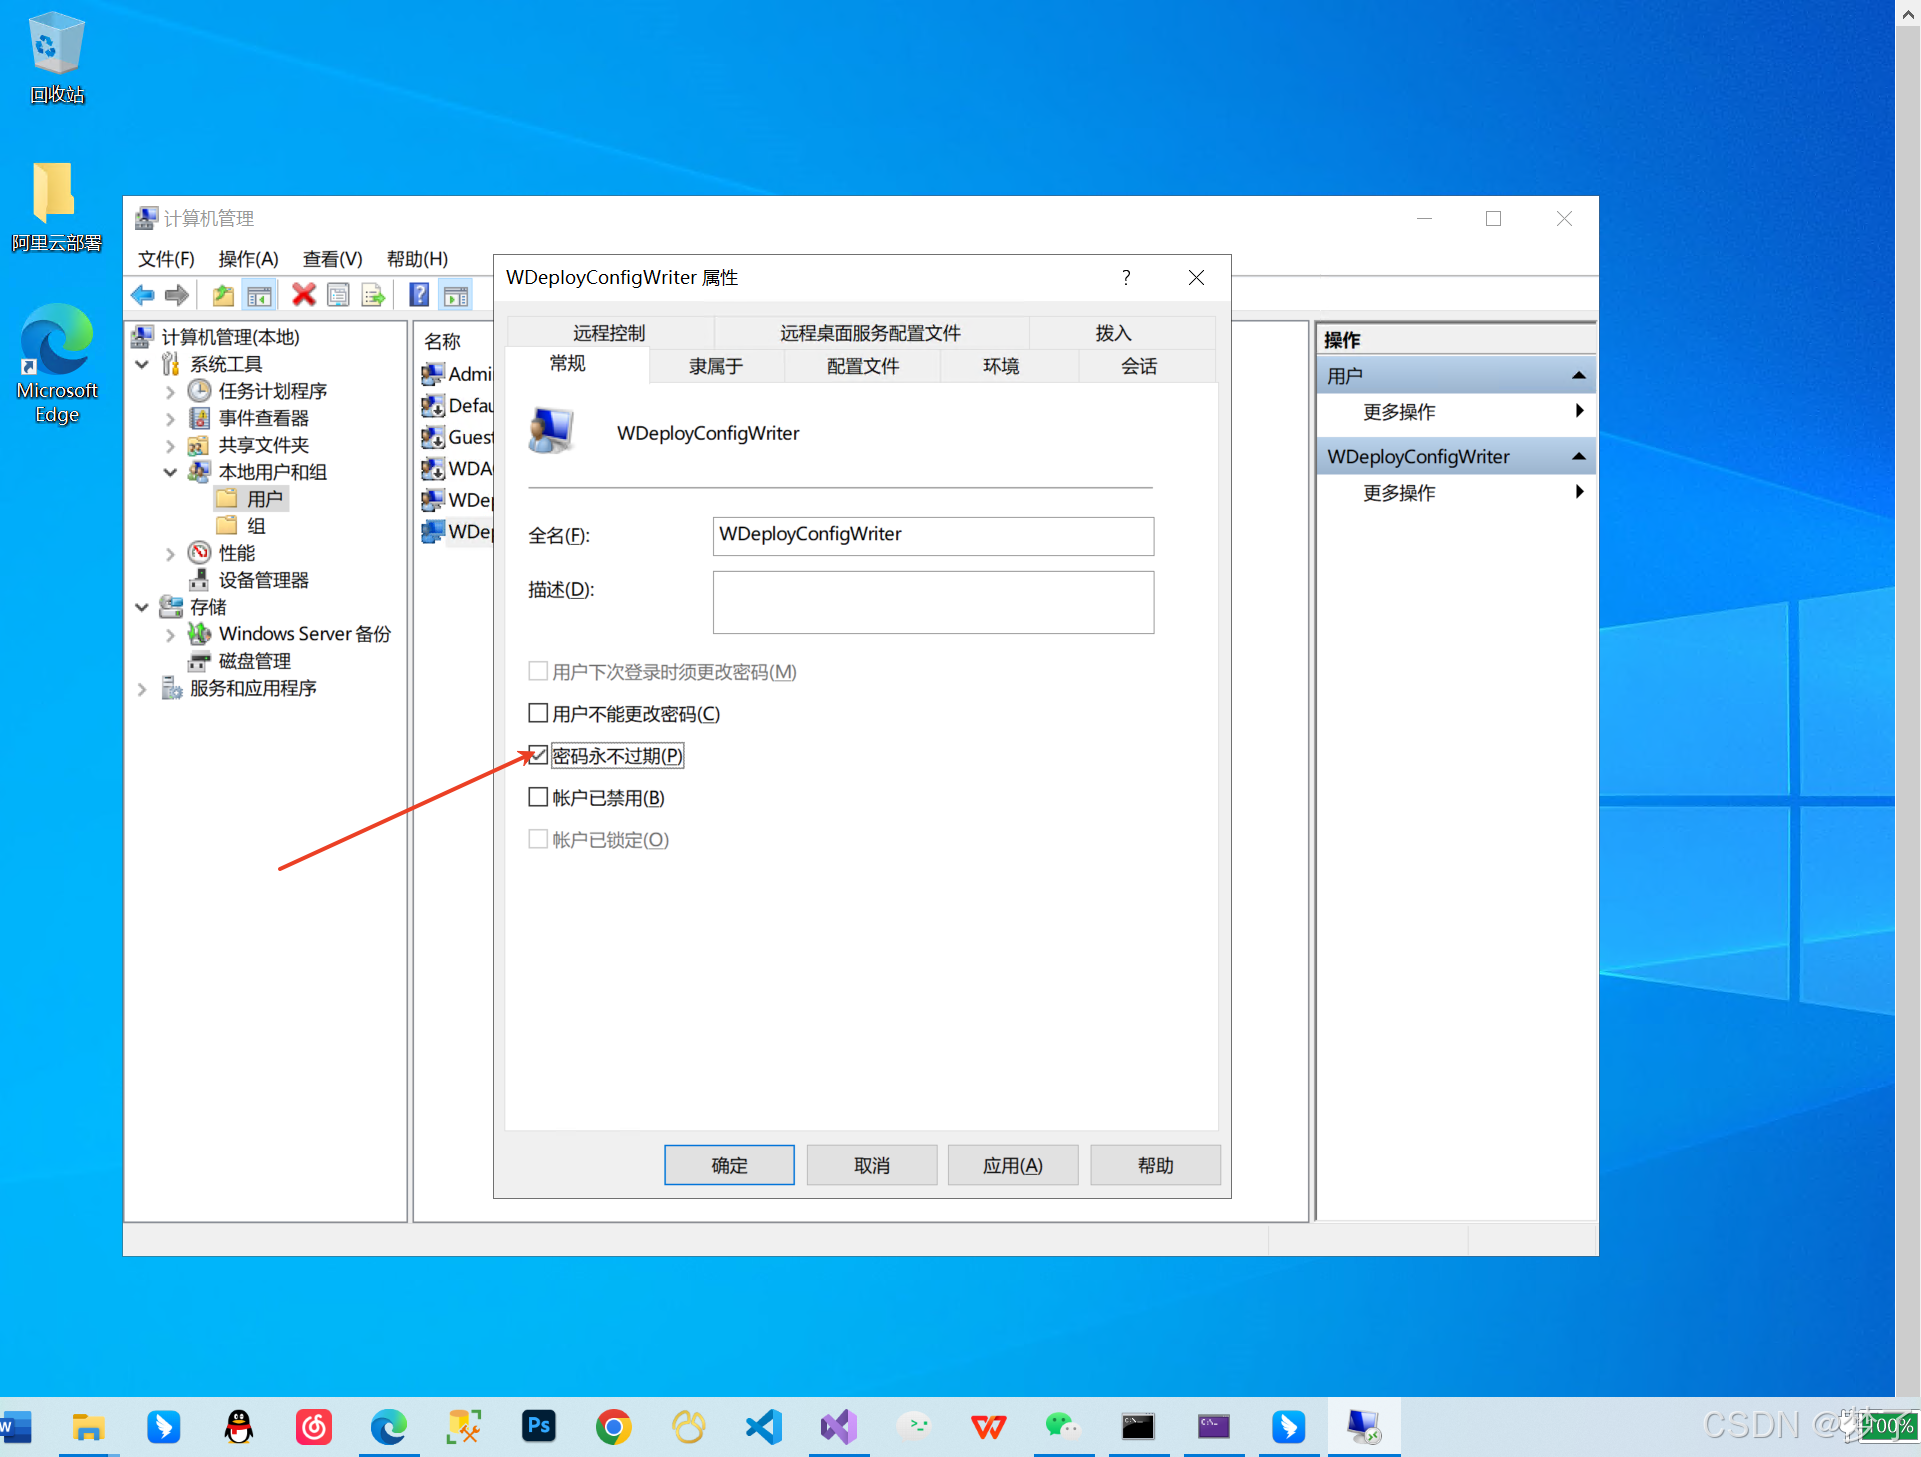Image resolution: width=1921 pixels, height=1457 pixels.
Task: Click the 确定 button
Action: [729, 1165]
